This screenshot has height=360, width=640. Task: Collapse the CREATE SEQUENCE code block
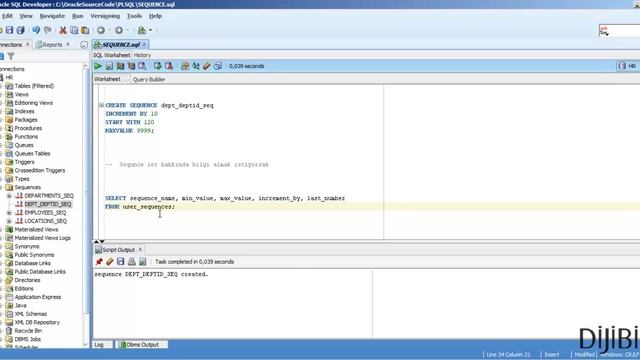click(x=101, y=105)
